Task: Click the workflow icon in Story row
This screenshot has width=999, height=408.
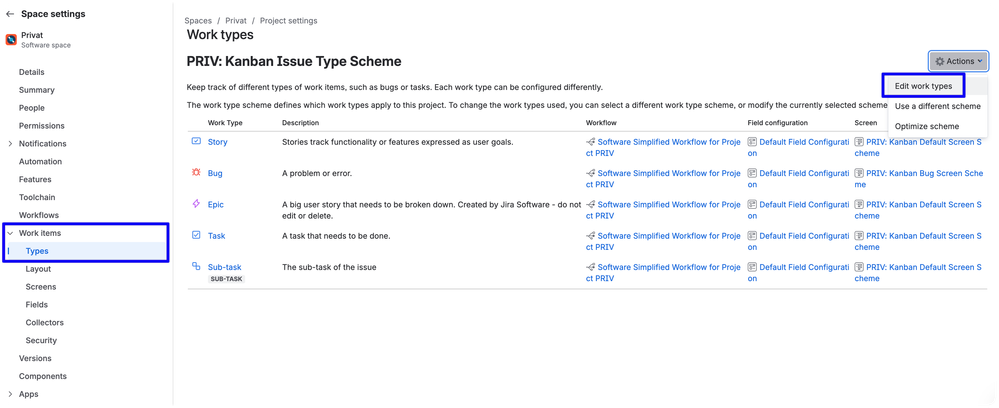Action: (591, 142)
